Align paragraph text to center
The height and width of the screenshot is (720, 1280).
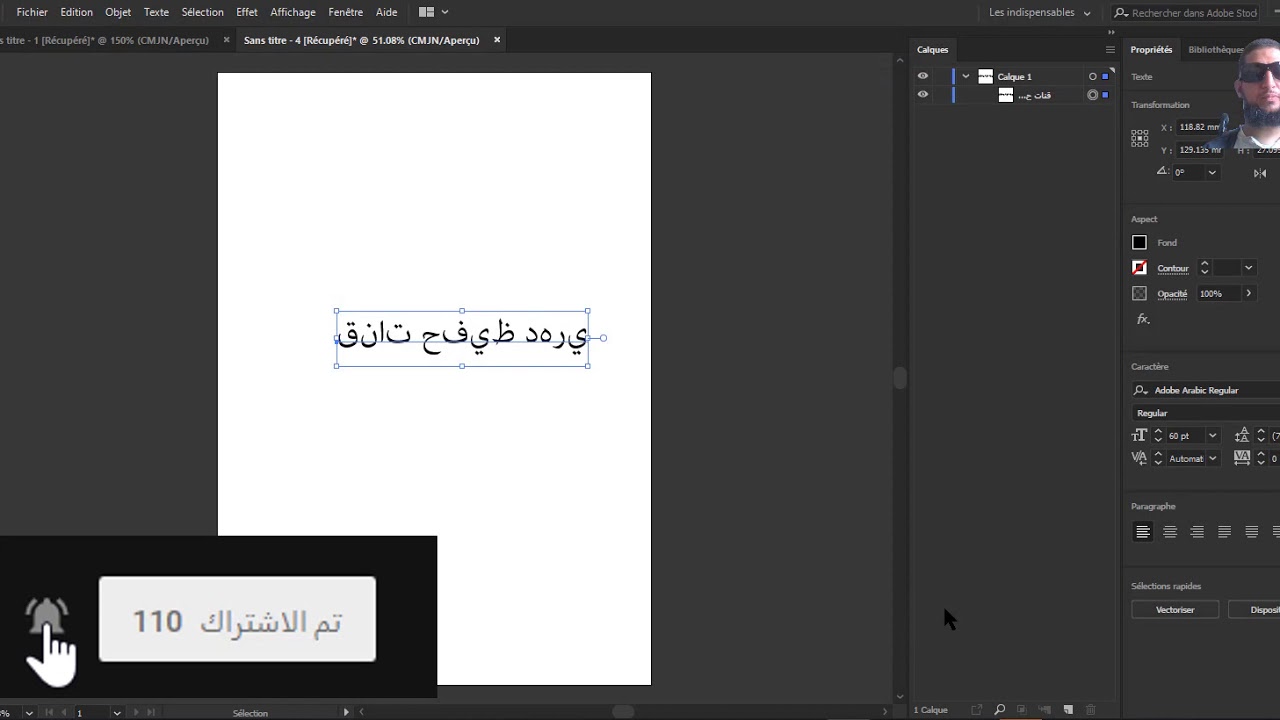coord(1170,532)
